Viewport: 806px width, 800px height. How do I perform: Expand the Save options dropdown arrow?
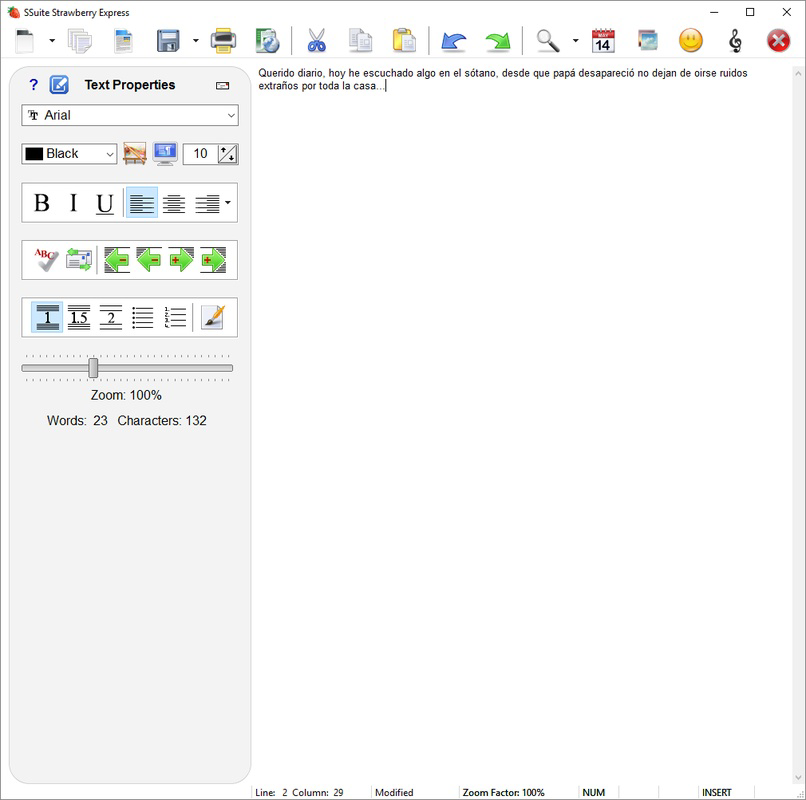pyautogui.click(x=196, y=41)
